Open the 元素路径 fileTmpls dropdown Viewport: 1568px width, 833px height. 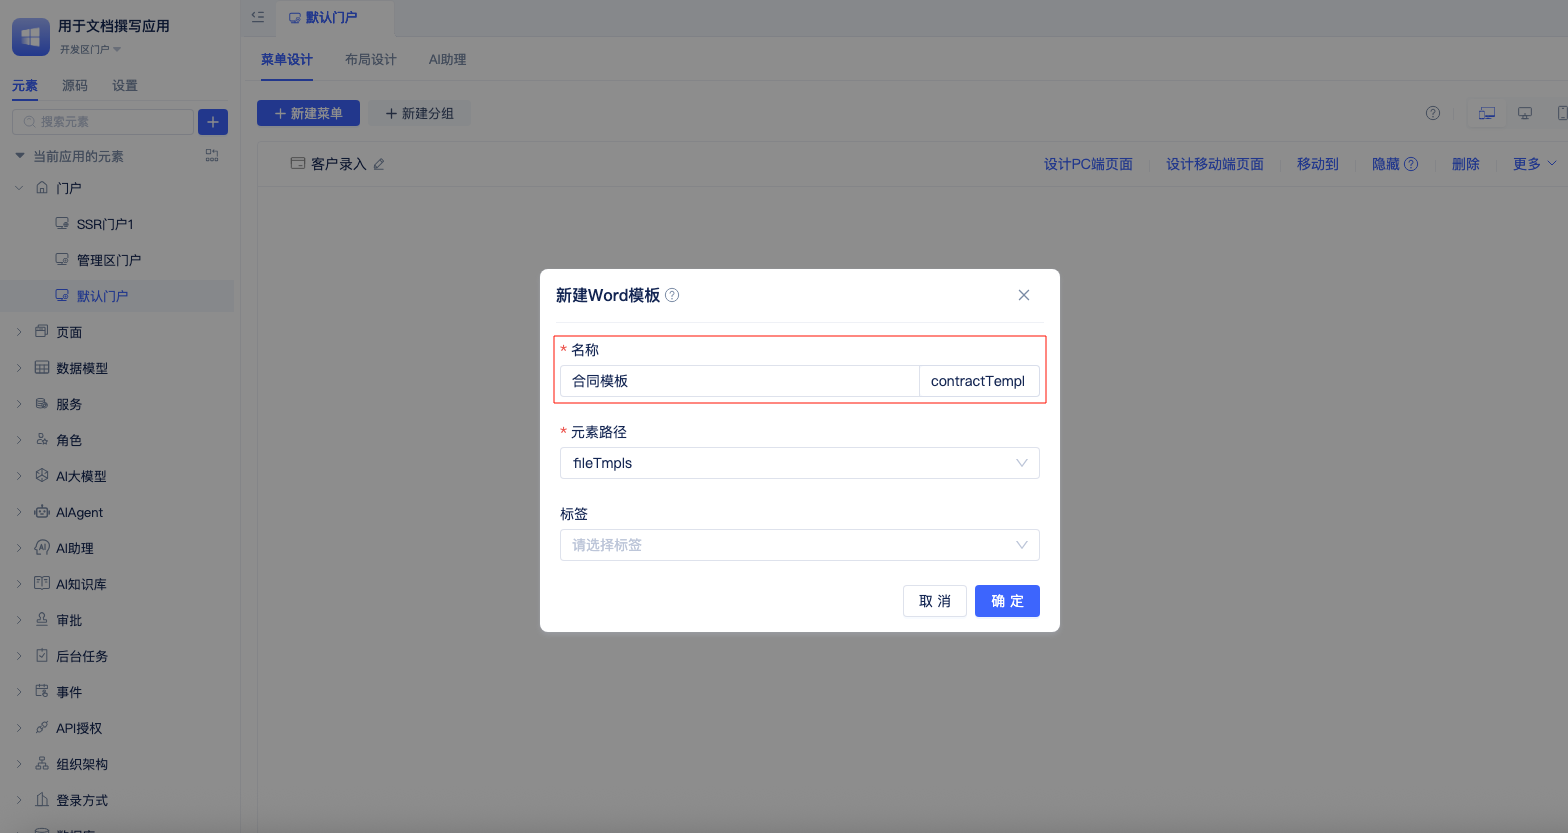[x=800, y=463]
